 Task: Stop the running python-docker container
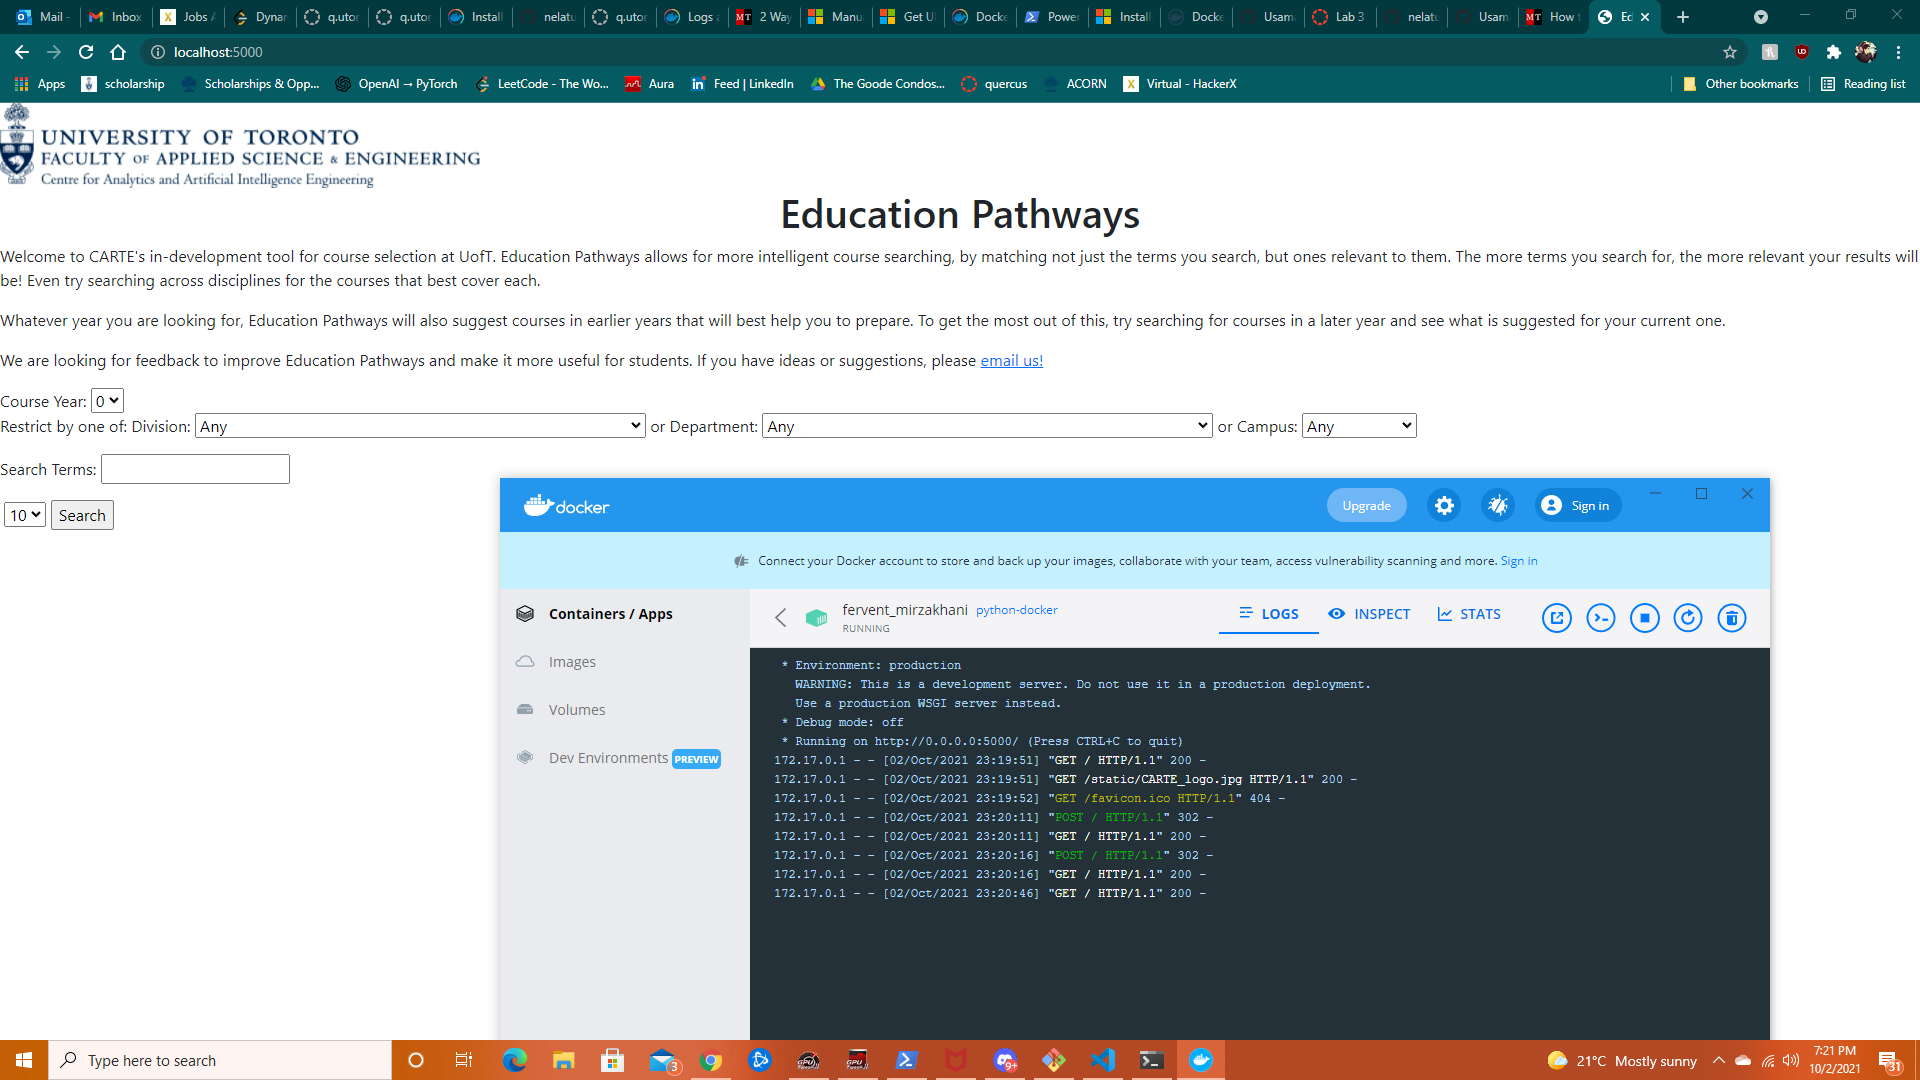1645,618
